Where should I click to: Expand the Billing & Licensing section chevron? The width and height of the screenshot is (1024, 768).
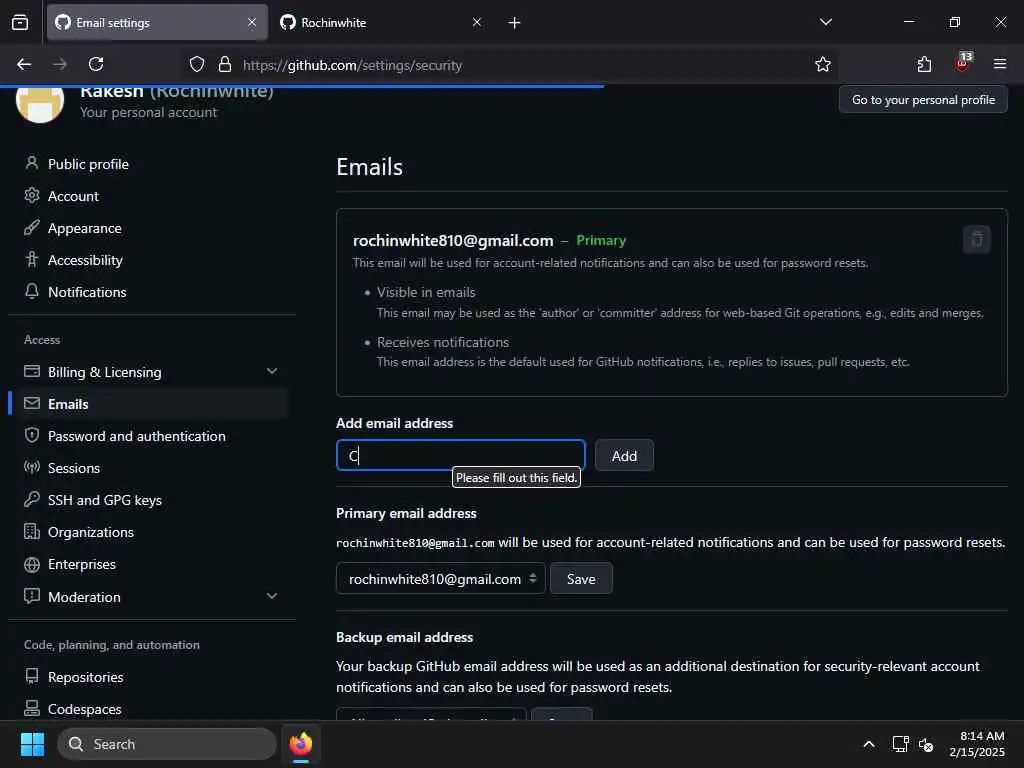(x=272, y=371)
